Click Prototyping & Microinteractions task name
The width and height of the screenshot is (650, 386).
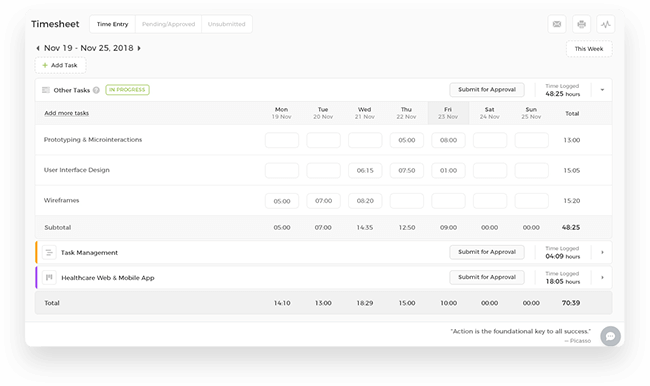pyautogui.click(x=93, y=140)
